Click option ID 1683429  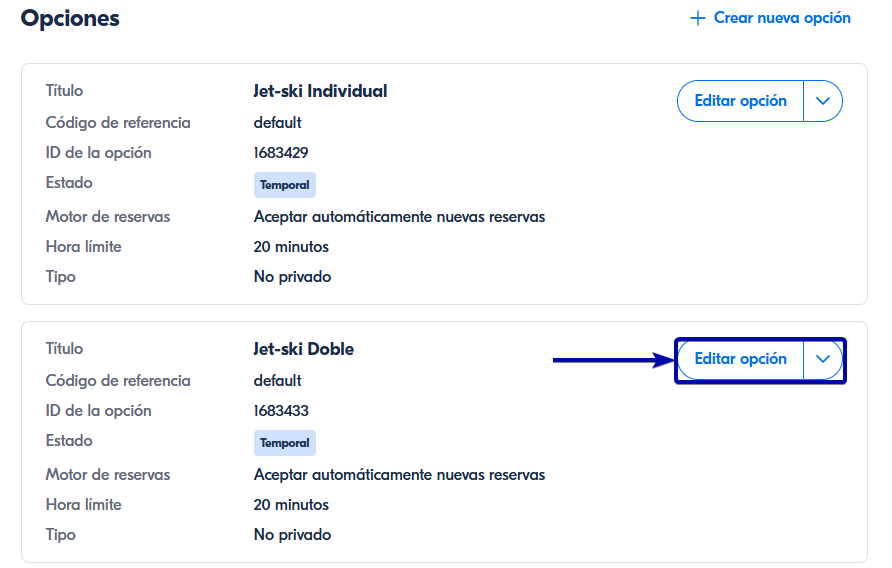[281, 153]
